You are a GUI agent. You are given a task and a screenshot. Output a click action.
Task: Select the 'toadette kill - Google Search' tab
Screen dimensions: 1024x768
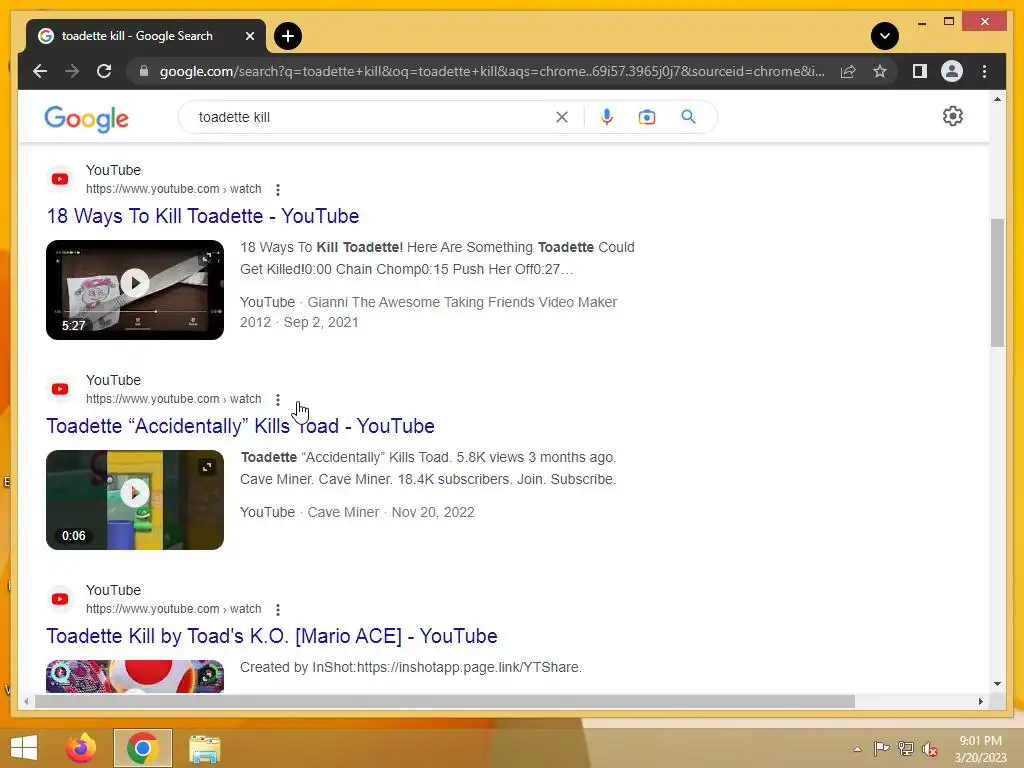tap(146, 36)
